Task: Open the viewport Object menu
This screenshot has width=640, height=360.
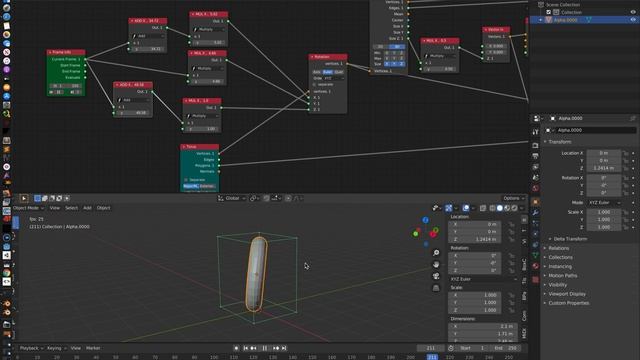Action: [103, 208]
